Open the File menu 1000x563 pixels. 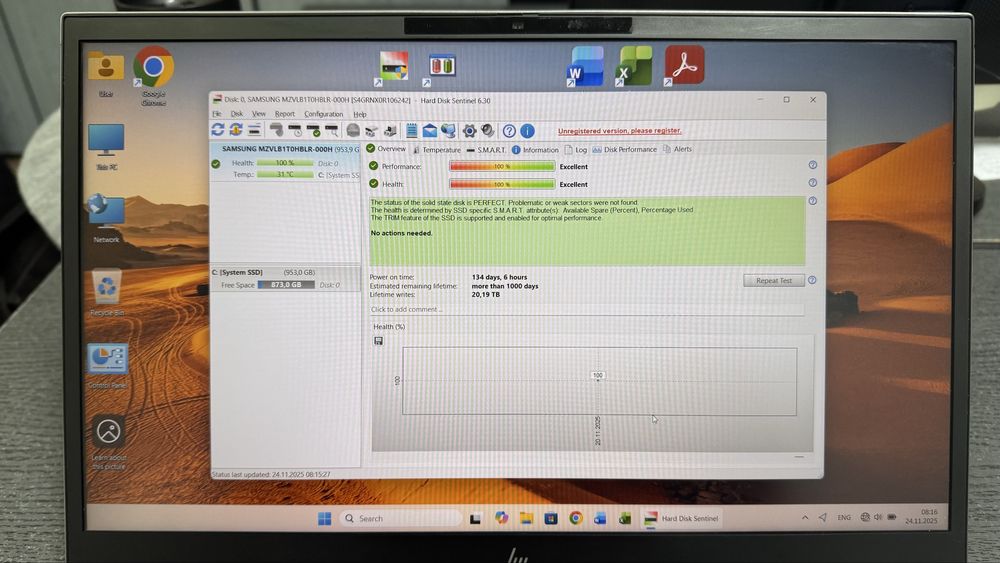tap(217, 114)
